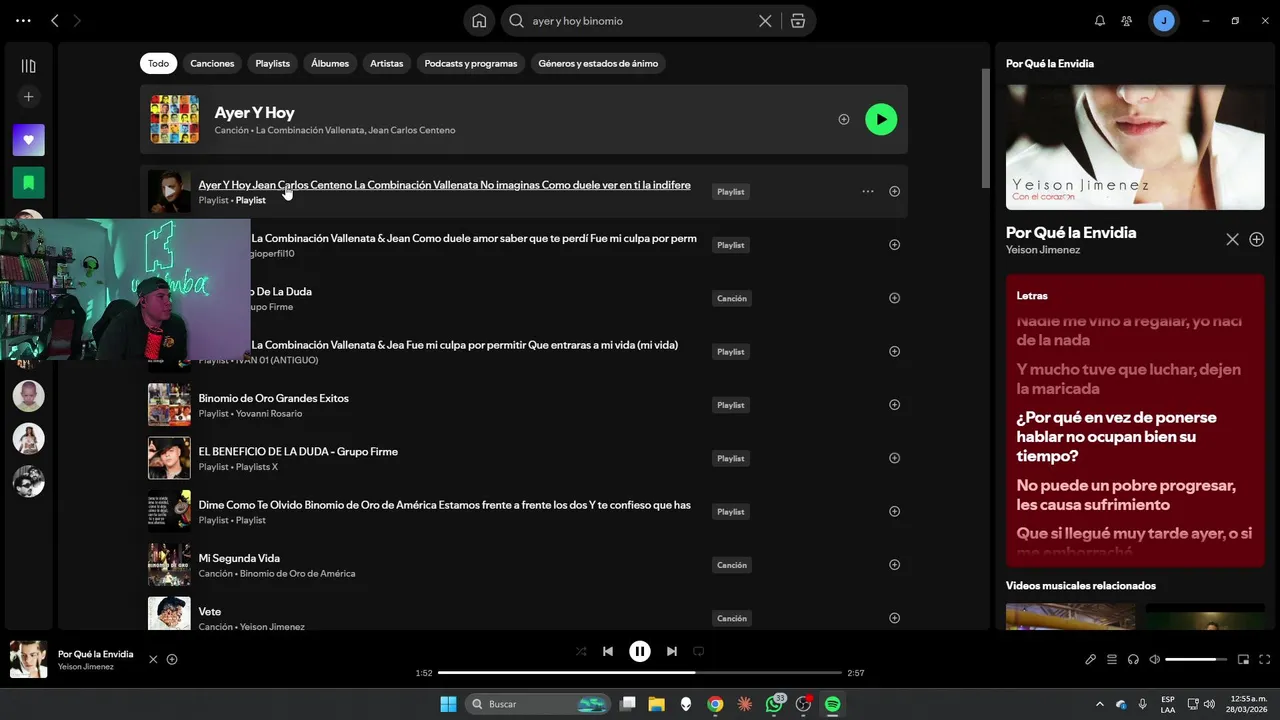Screen dimensions: 1280x720
Task: Mute with the volume speaker icon
Action: coord(1155,659)
